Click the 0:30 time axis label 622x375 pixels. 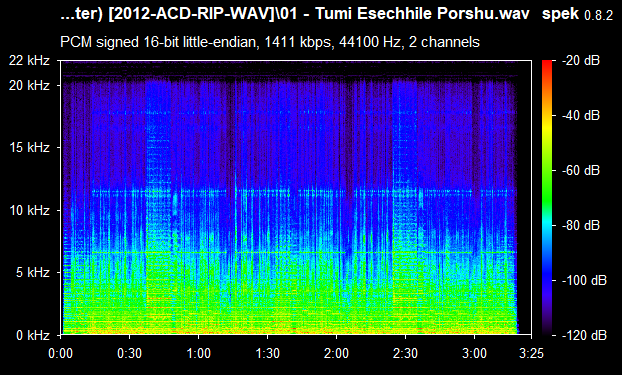(x=129, y=353)
